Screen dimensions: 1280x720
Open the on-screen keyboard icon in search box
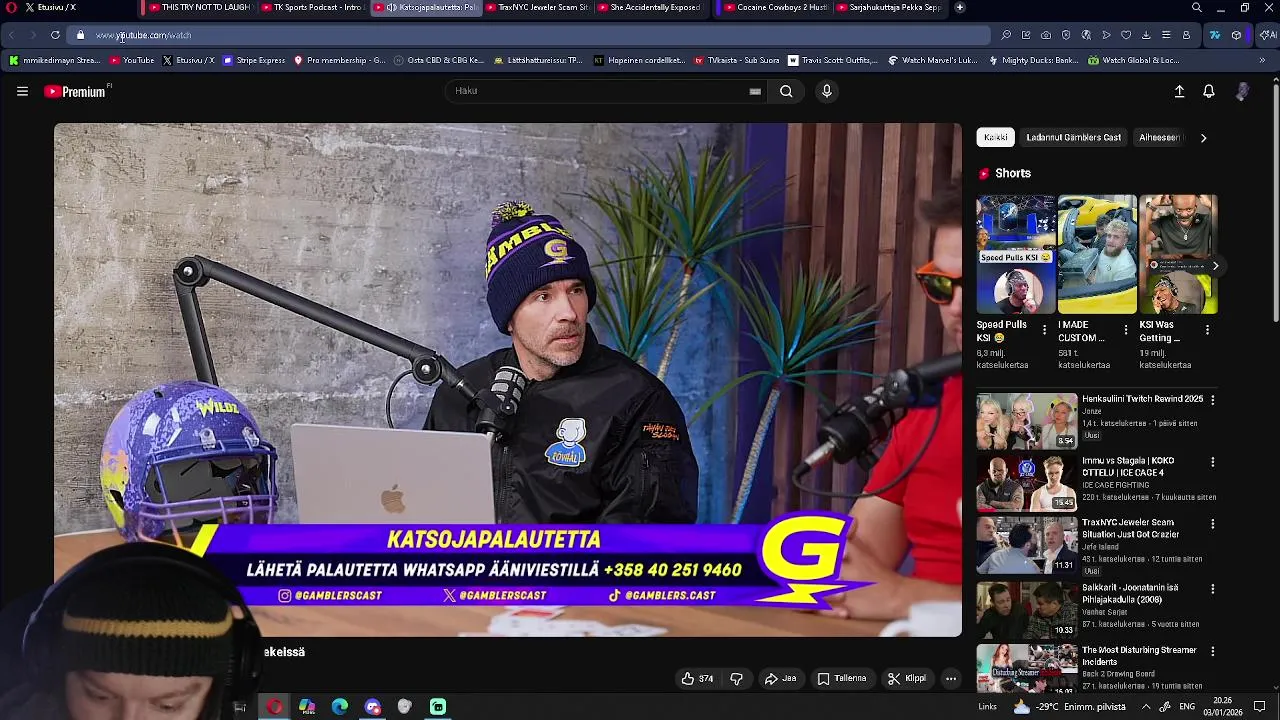[755, 91]
